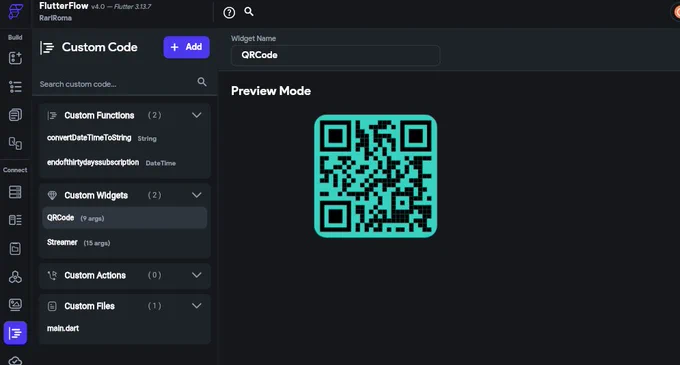Click the Custom Actions section icon
Viewport: 680px width, 365px height.
pos(52,275)
